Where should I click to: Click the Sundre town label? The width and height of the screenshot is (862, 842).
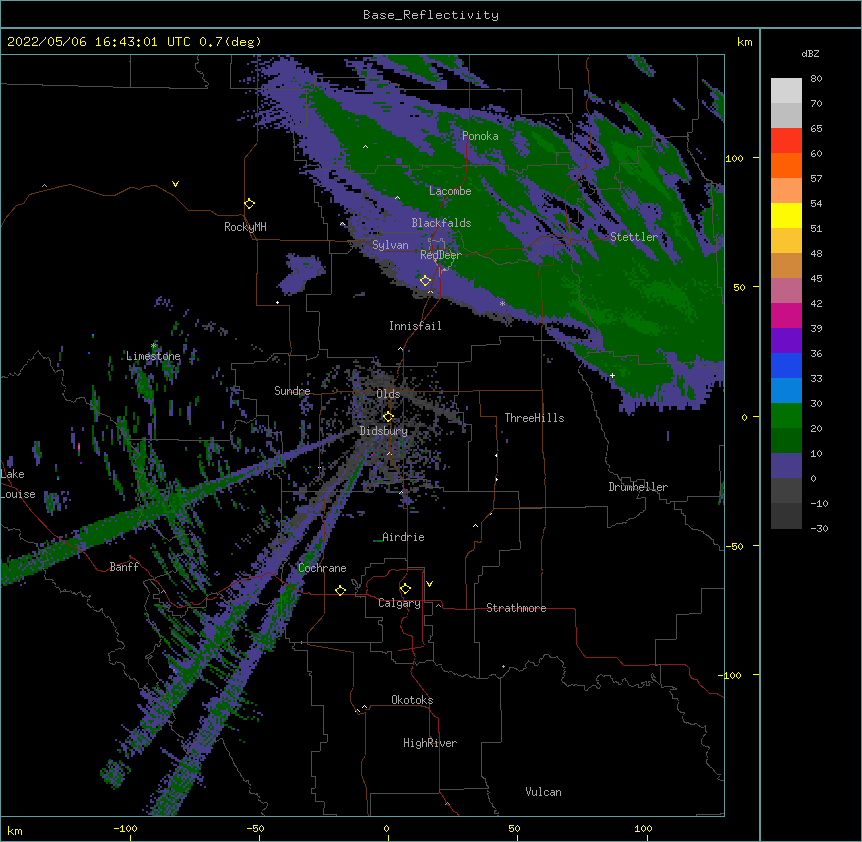[292, 391]
